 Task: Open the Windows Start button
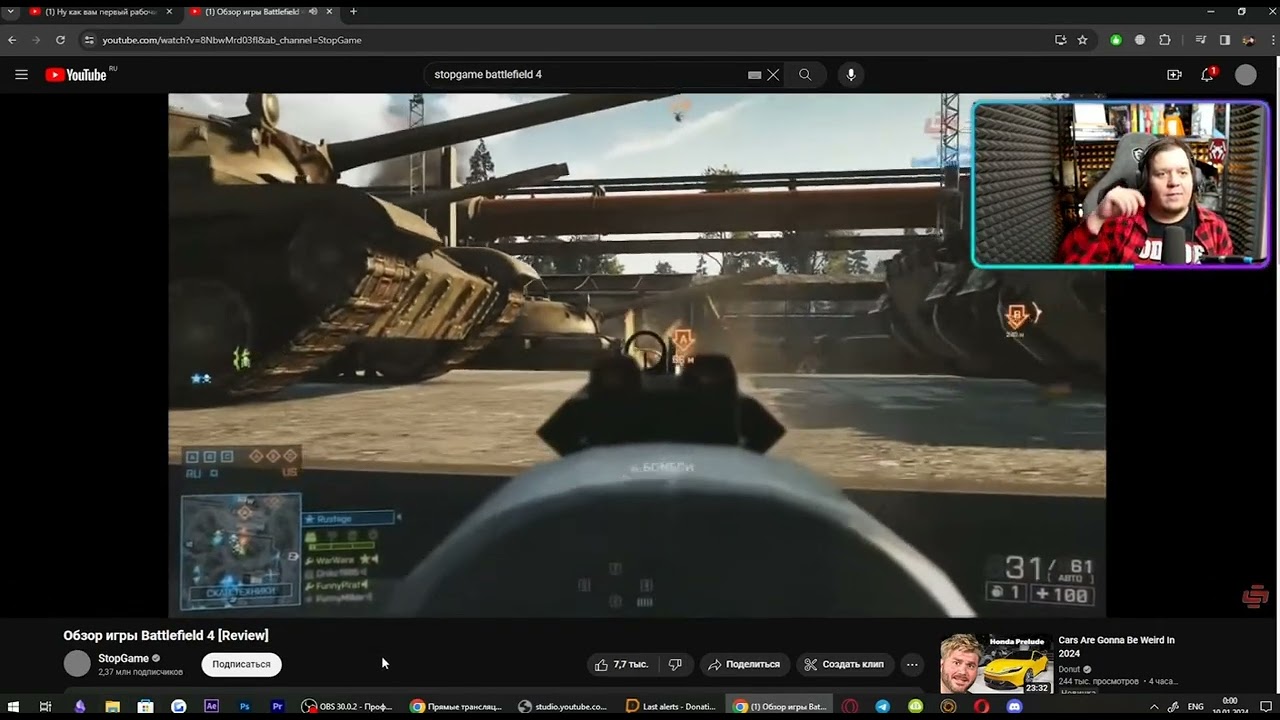click(13, 706)
